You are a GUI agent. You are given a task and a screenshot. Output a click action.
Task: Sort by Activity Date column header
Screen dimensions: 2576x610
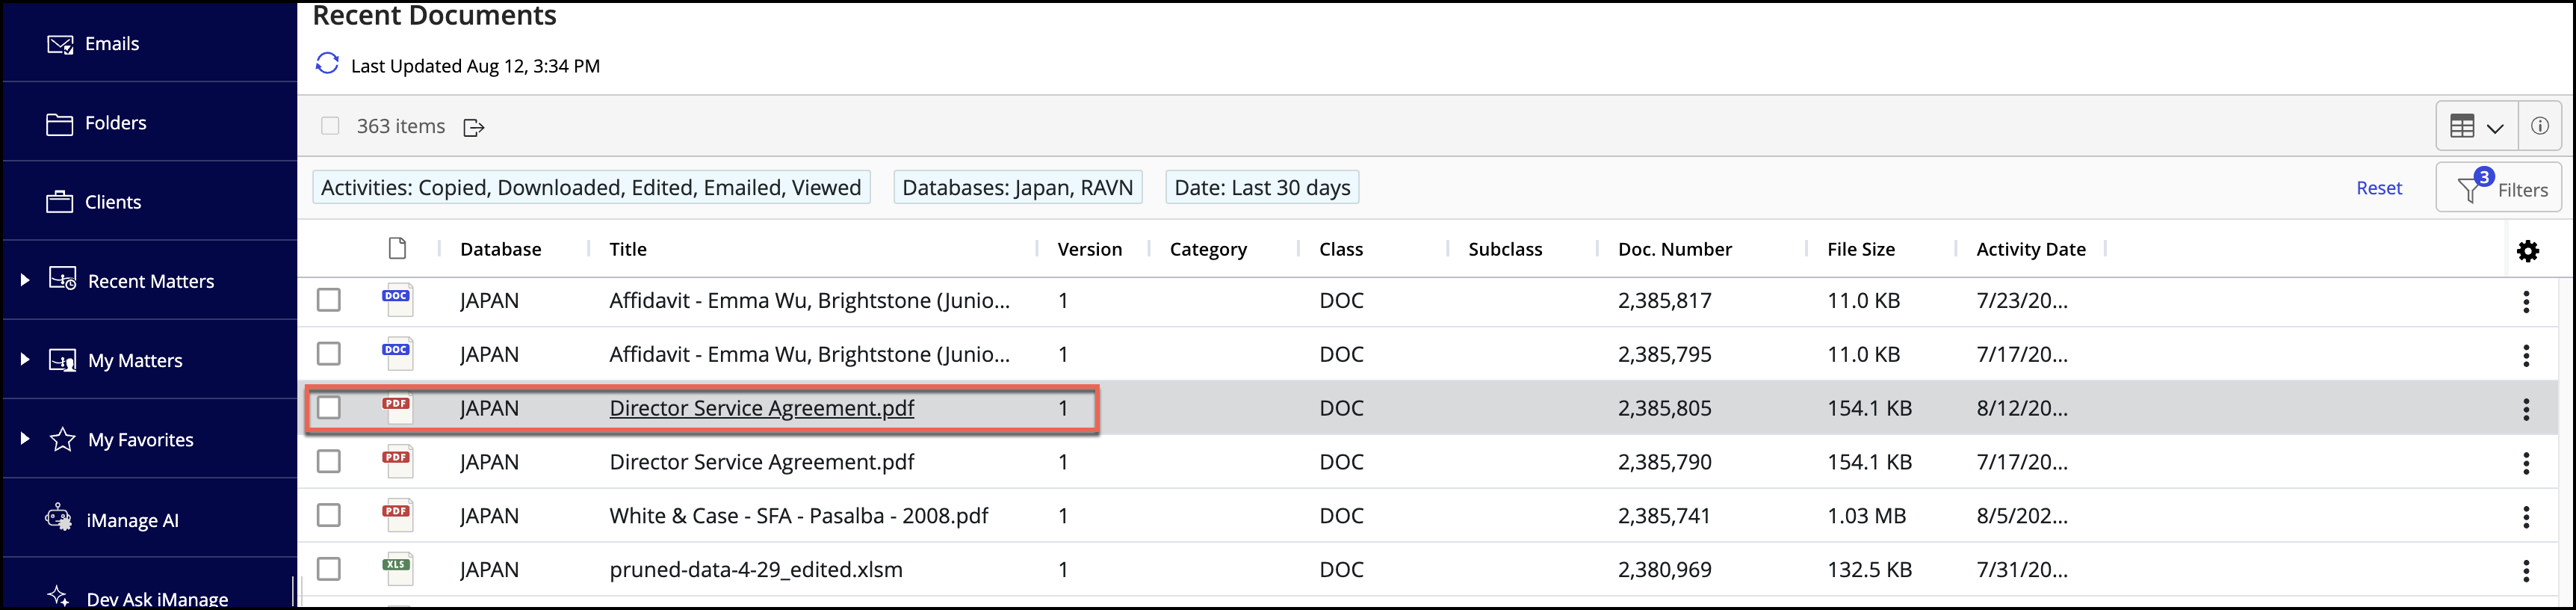2030,249
